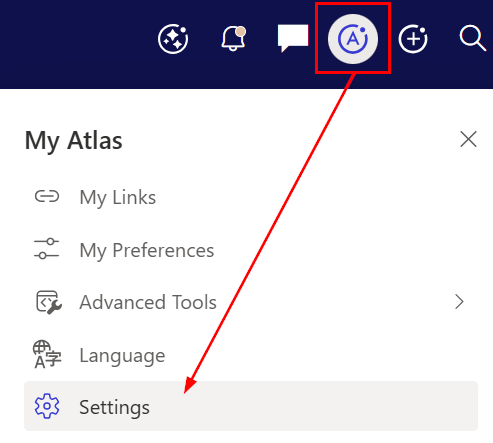Open the chat speech bubble icon

point(293,38)
